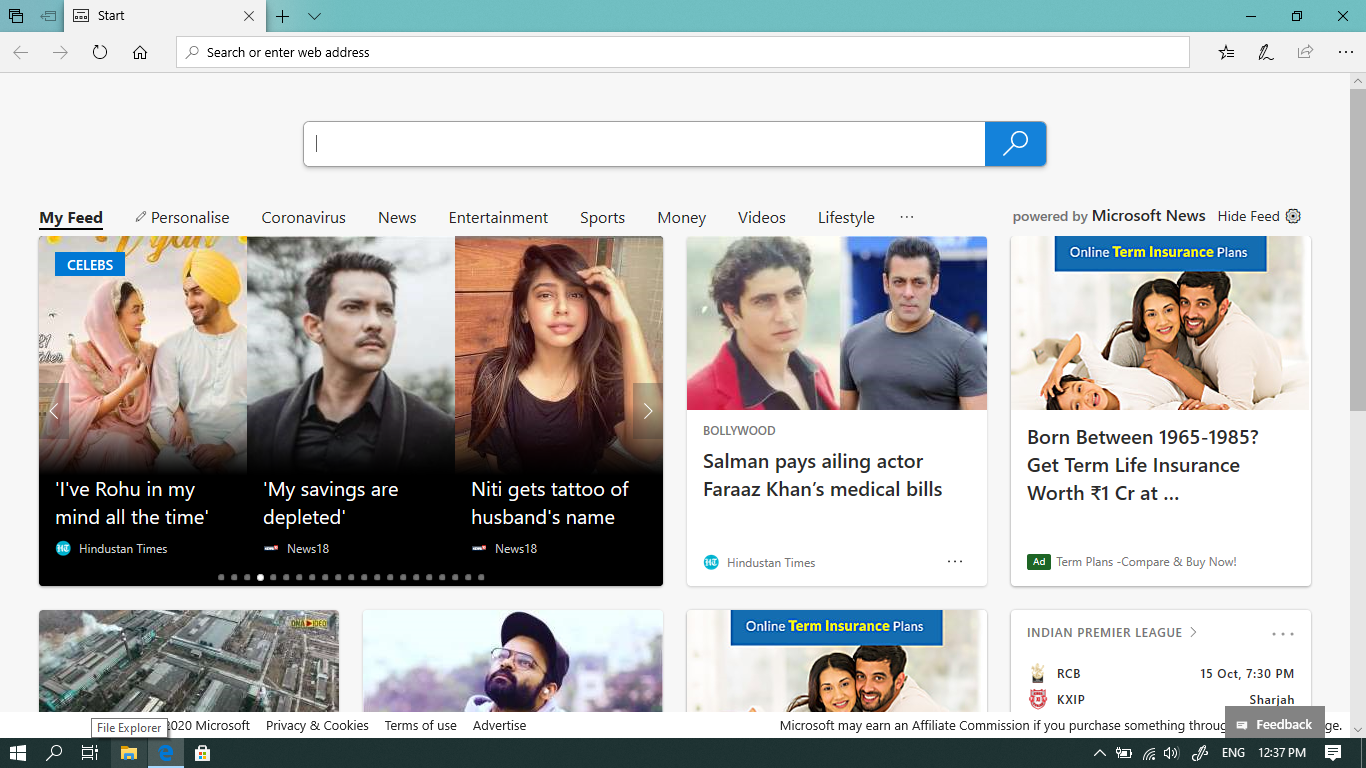Viewport: 1366px width, 768px height.
Task: Switch to the Coronavirus tab
Action: pyautogui.click(x=303, y=217)
